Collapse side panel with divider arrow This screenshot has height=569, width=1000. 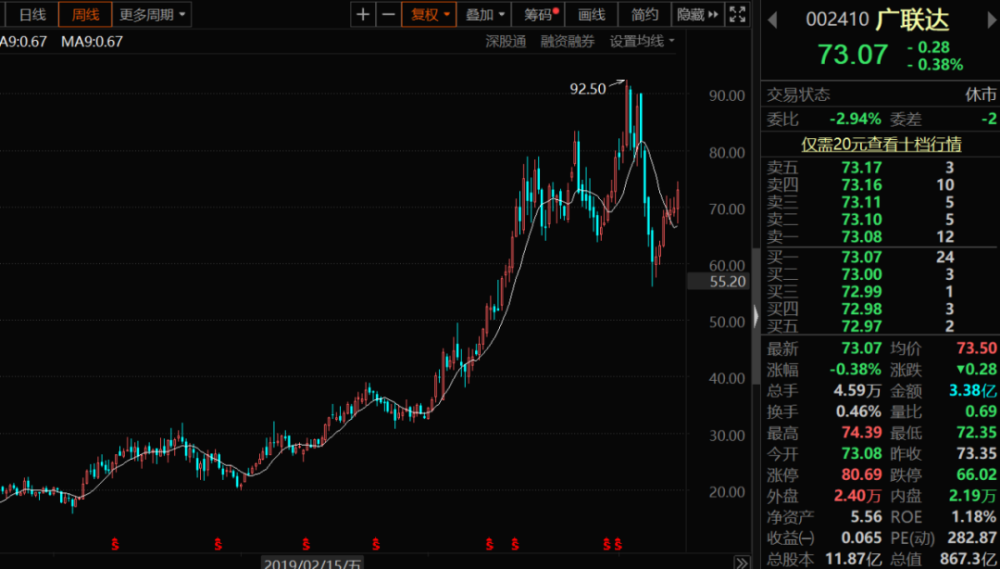756,316
